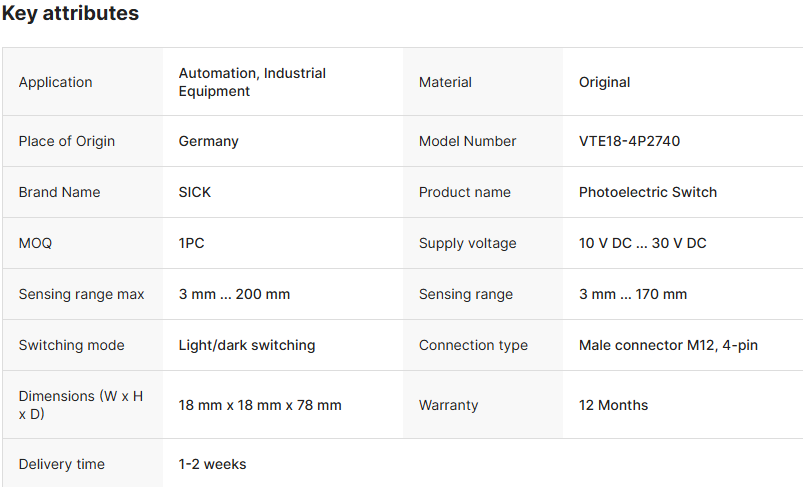Click the Light/dark switching value
Screen dimensions: 803x487
click(246, 345)
